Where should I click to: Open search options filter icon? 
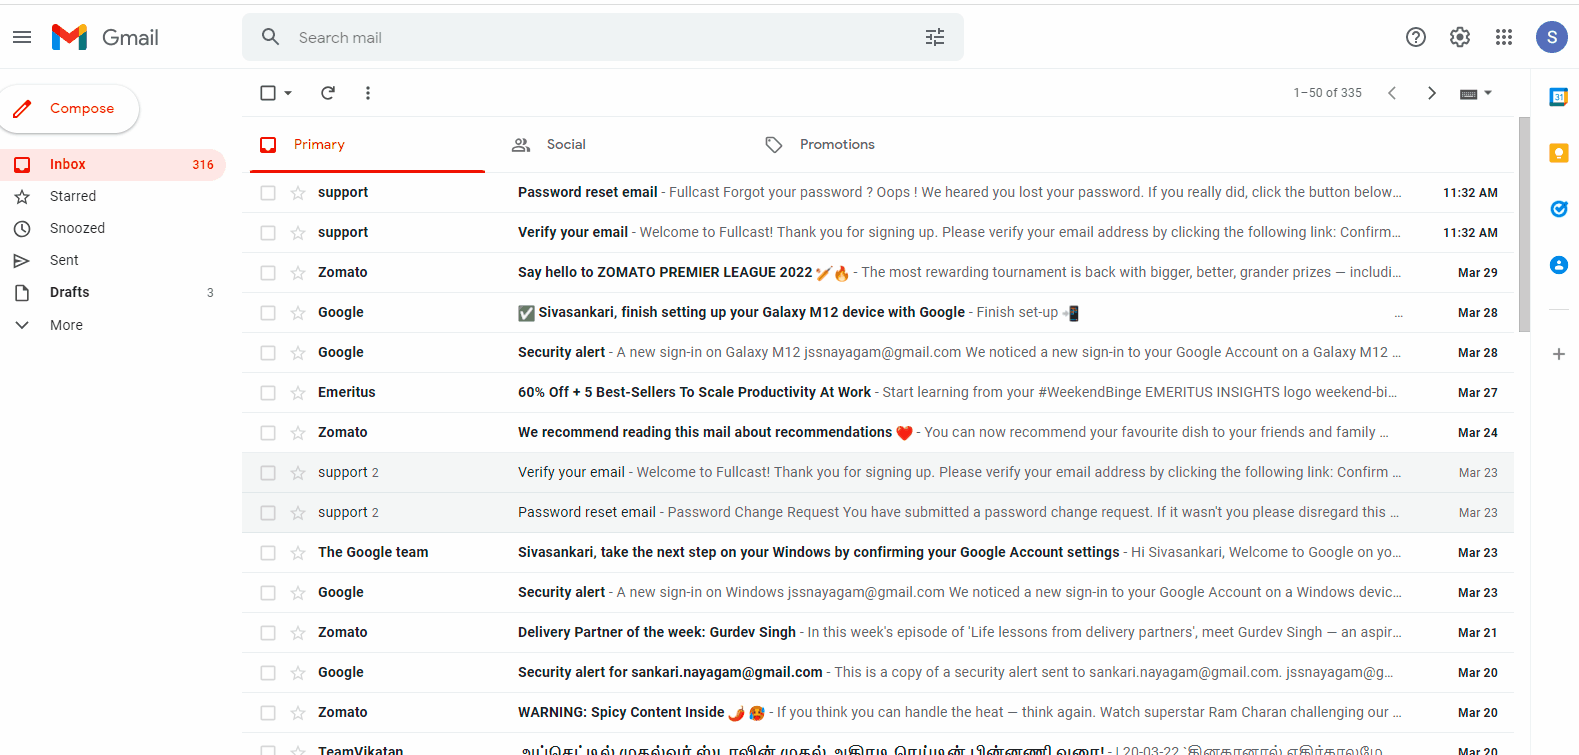coord(935,37)
